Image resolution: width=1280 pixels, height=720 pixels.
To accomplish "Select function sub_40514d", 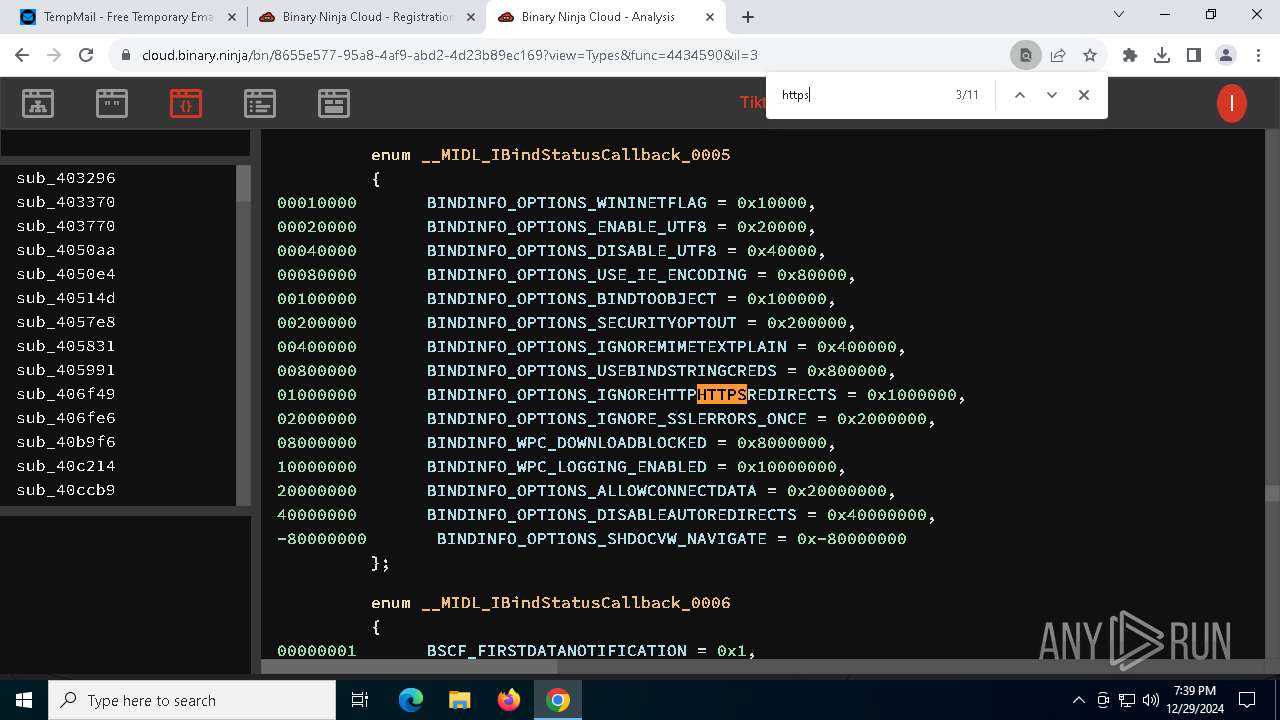I will (66, 298).
